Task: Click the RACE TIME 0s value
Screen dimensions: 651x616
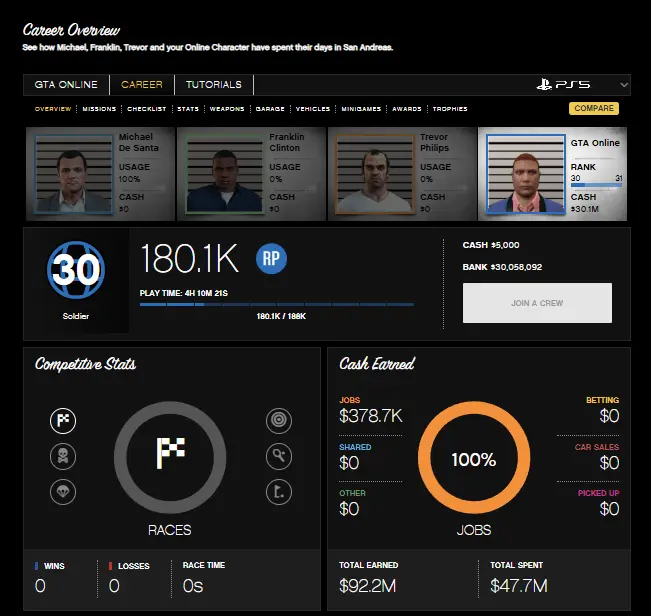Action: click(x=193, y=586)
